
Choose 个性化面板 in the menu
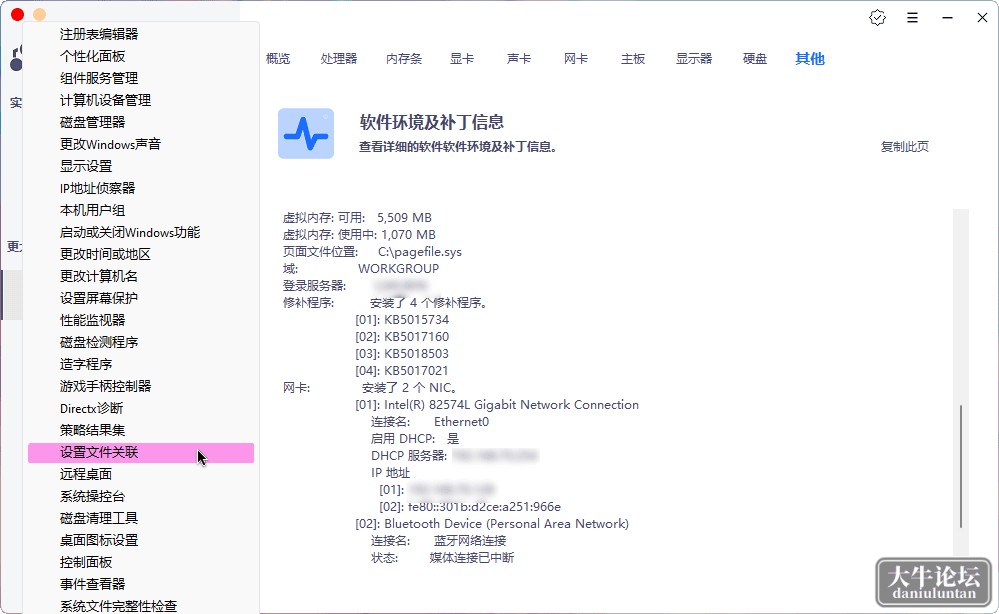click(x=141, y=56)
